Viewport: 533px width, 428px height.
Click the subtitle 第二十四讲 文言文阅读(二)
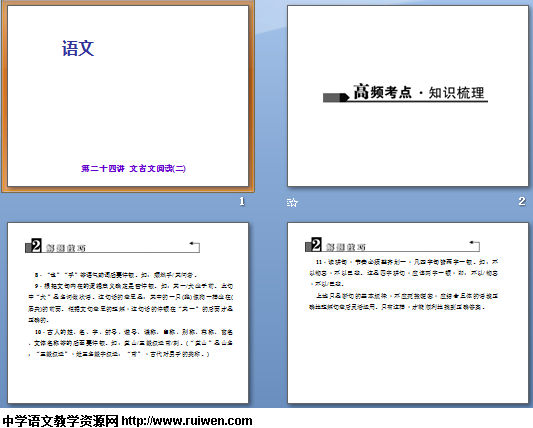pyautogui.click(x=133, y=168)
